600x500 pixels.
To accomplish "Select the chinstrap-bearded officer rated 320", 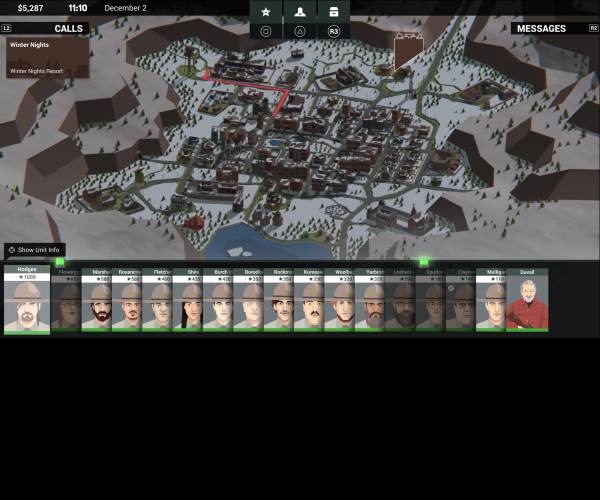I will 339,300.
